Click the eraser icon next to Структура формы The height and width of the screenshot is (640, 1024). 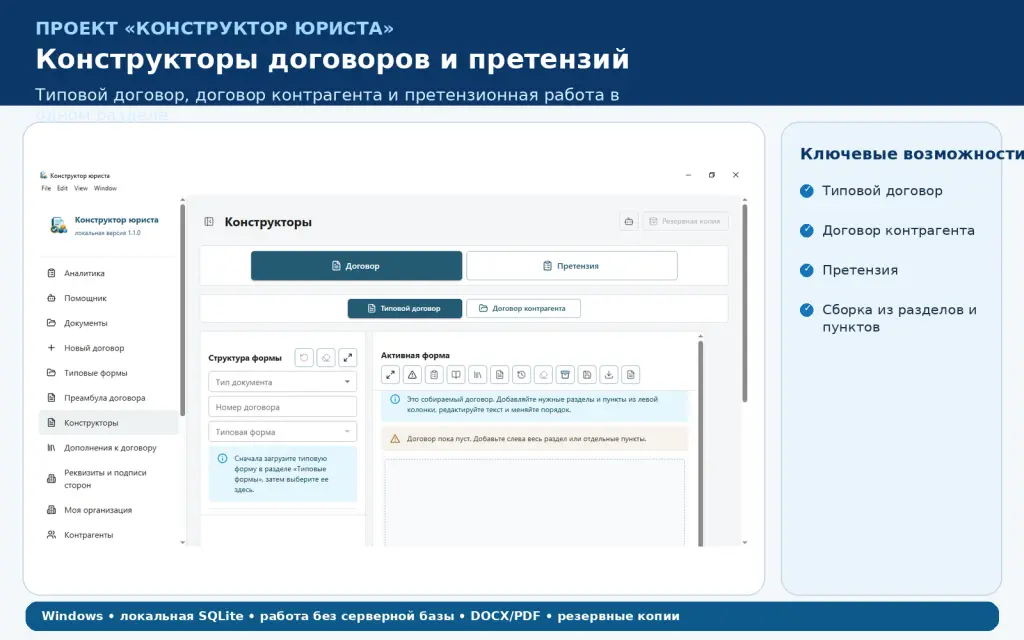tap(326, 358)
